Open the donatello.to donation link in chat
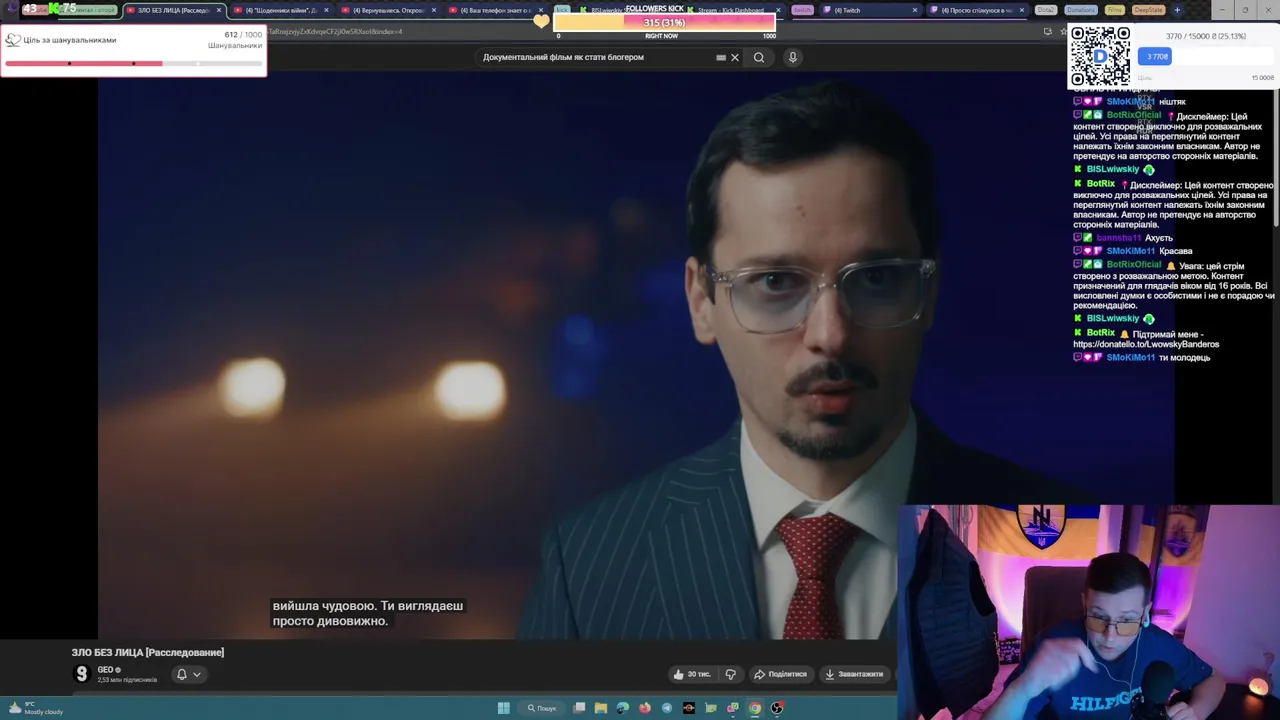 point(1146,344)
